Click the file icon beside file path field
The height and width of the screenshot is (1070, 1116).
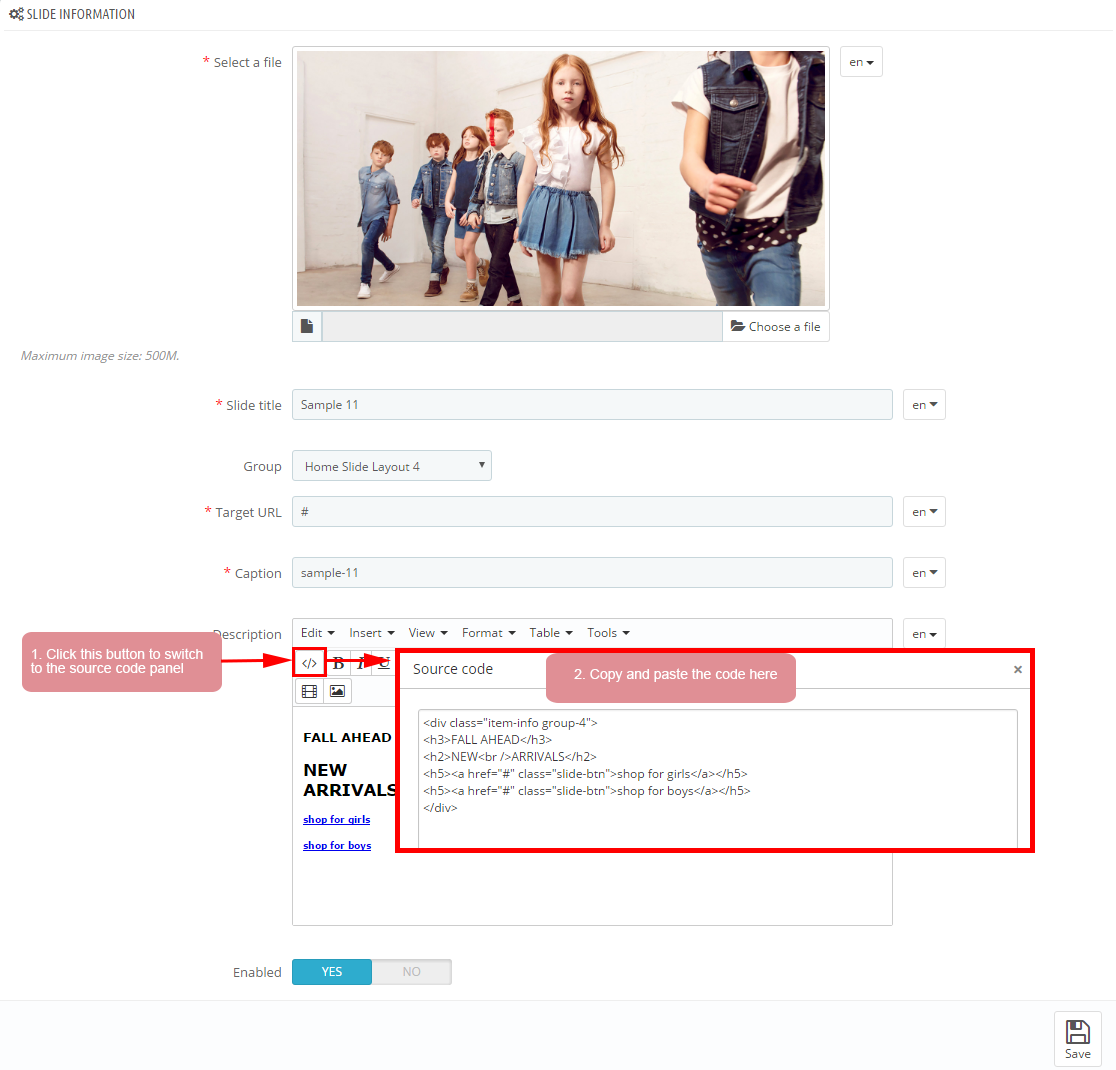(307, 326)
